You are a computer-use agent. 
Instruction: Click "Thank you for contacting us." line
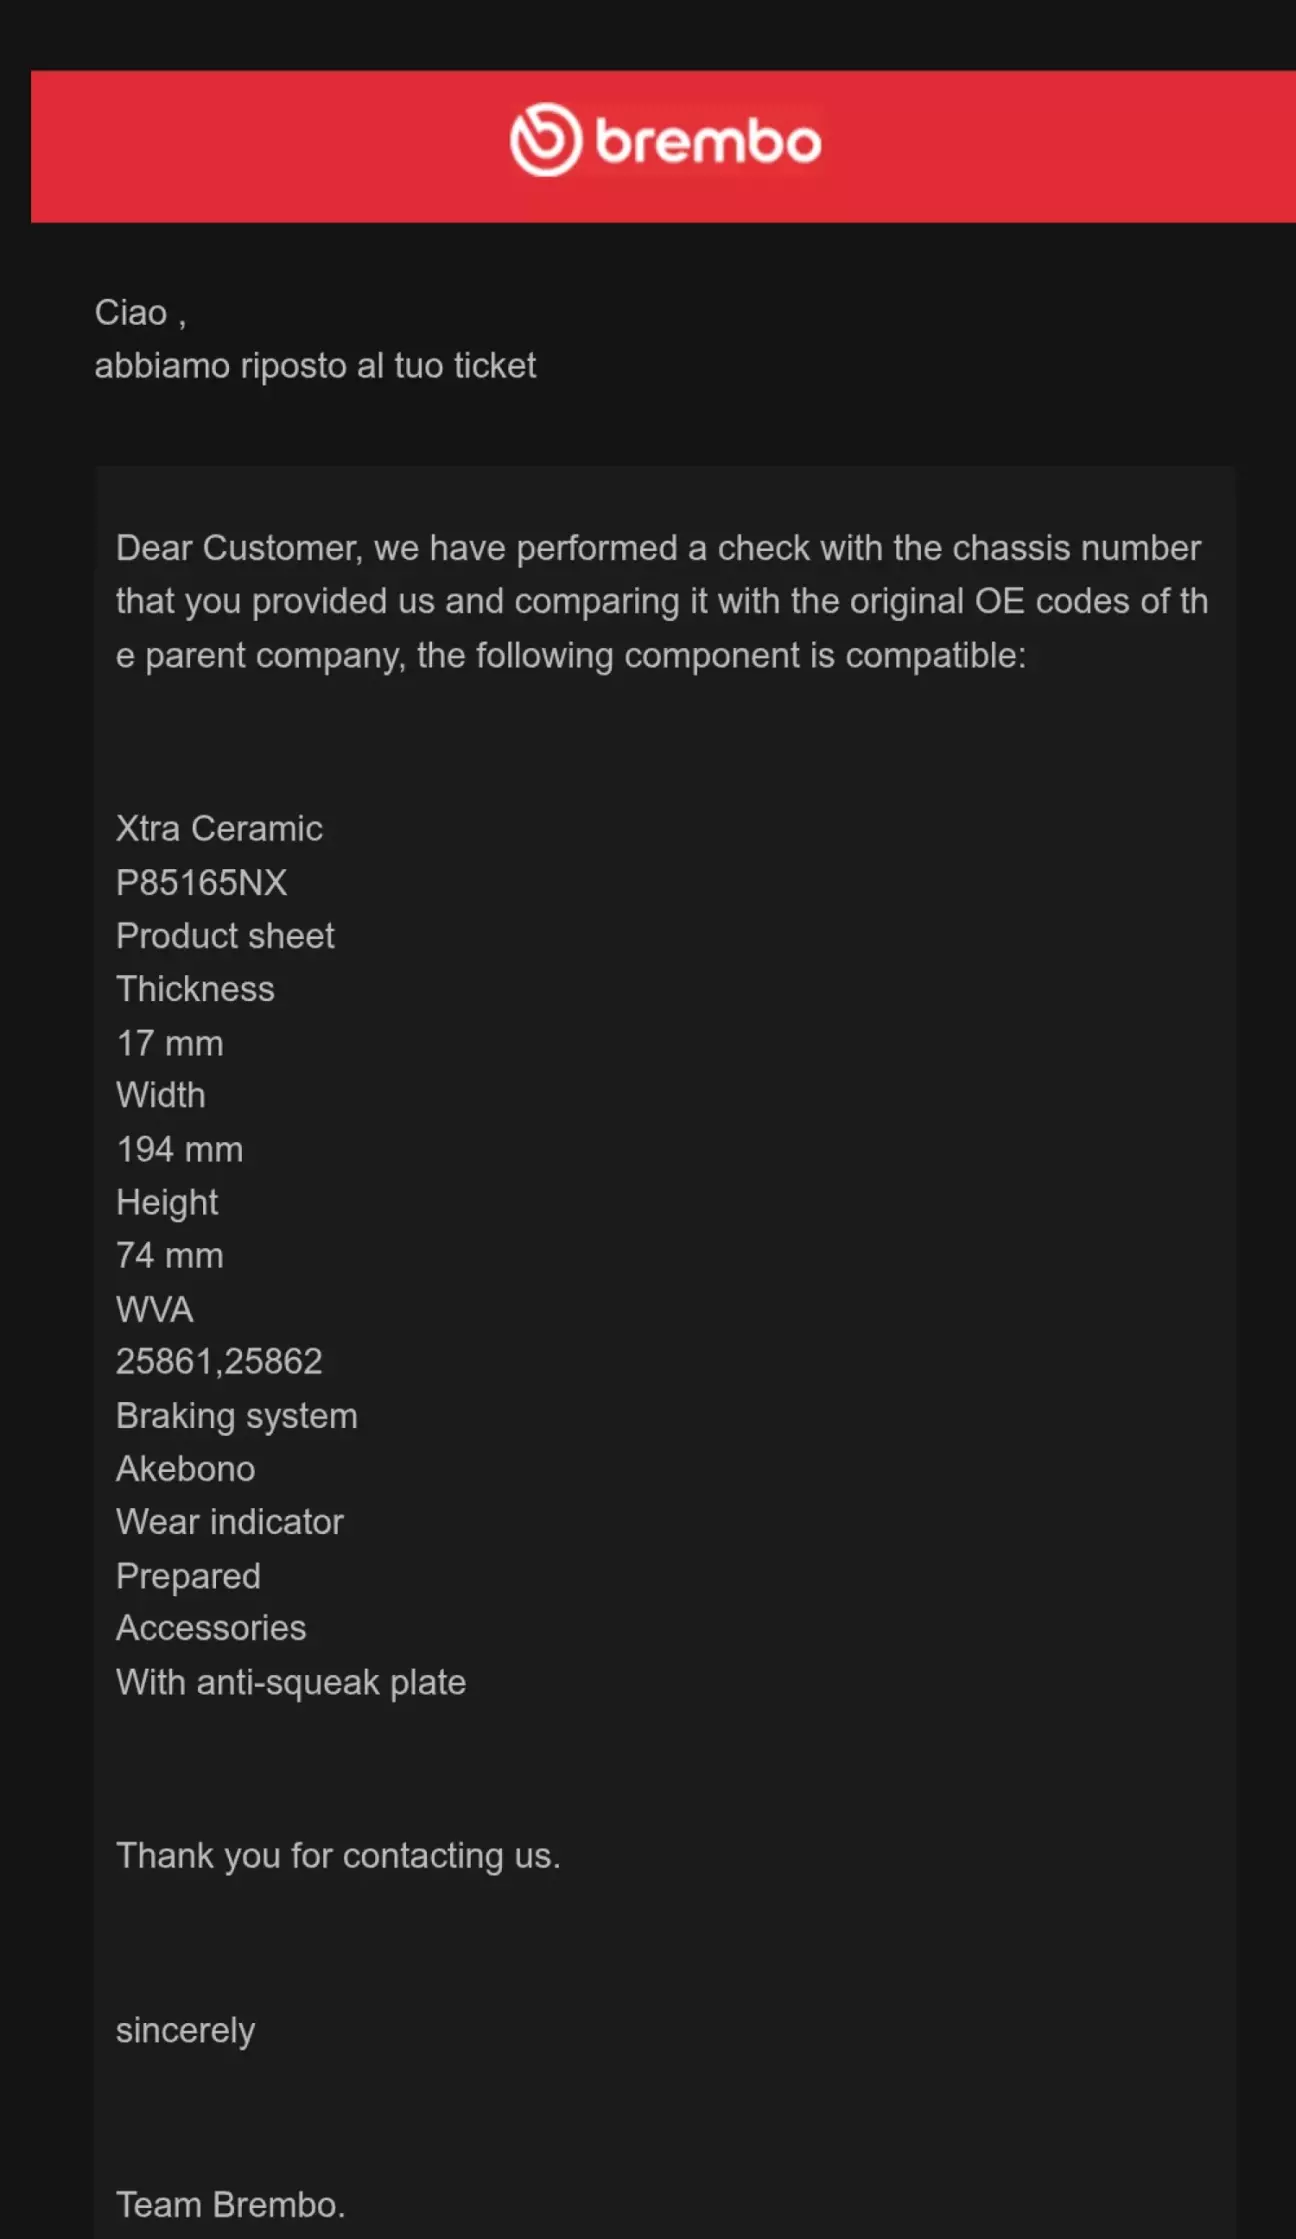338,1856
